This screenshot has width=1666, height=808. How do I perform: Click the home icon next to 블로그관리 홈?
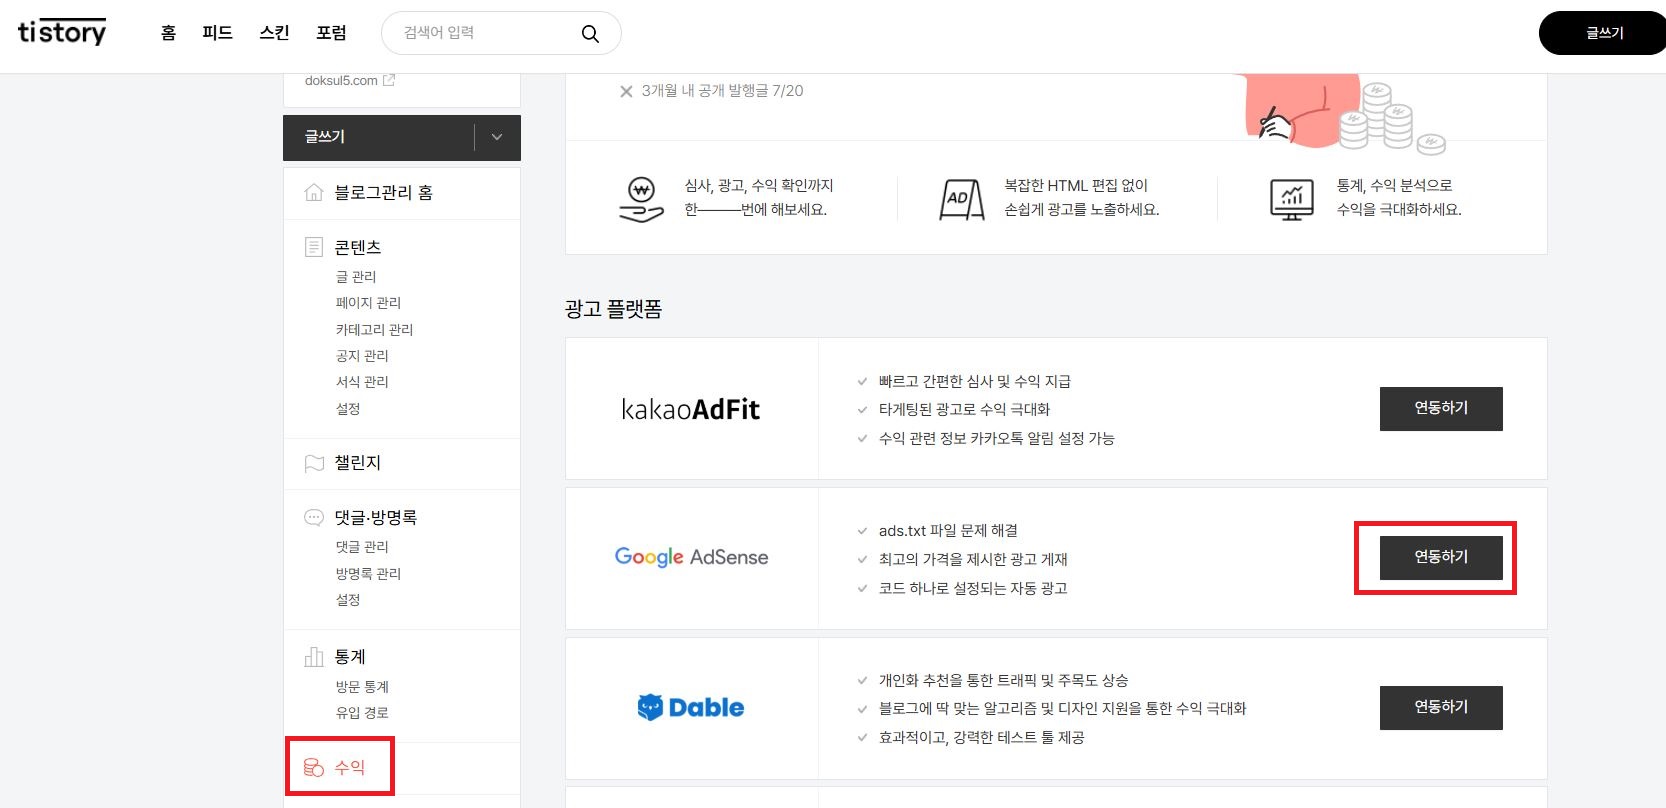[314, 192]
